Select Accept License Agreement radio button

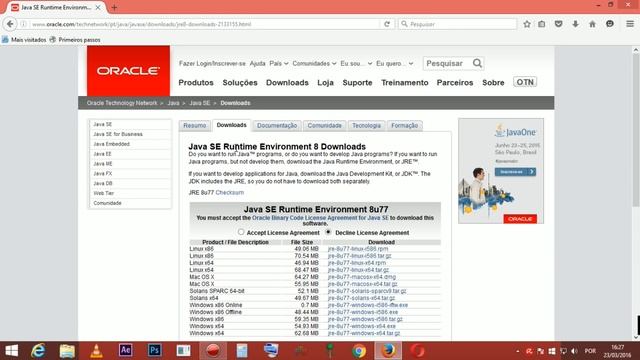(x=241, y=232)
